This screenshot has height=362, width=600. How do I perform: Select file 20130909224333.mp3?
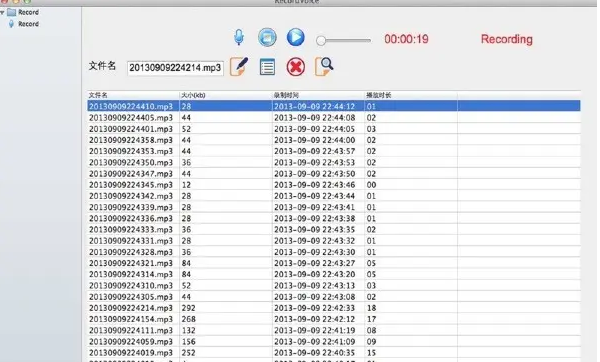point(131,229)
